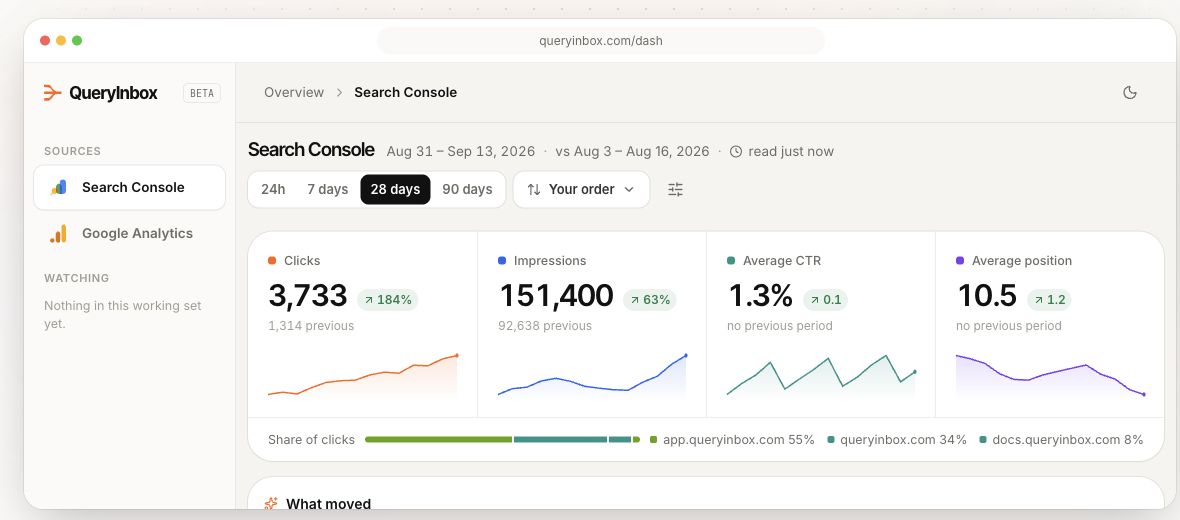
Task: Click the SOURCES section label
Action: point(72,151)
